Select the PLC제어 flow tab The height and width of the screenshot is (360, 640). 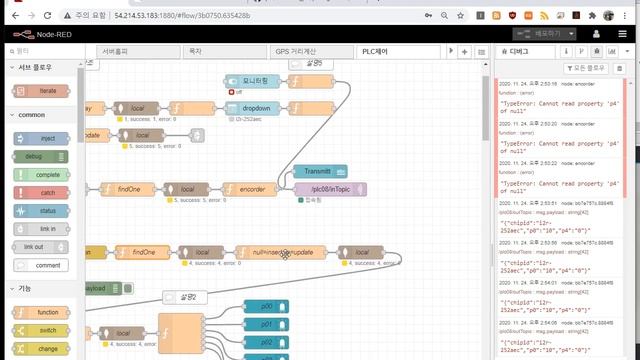coord(398,52)
